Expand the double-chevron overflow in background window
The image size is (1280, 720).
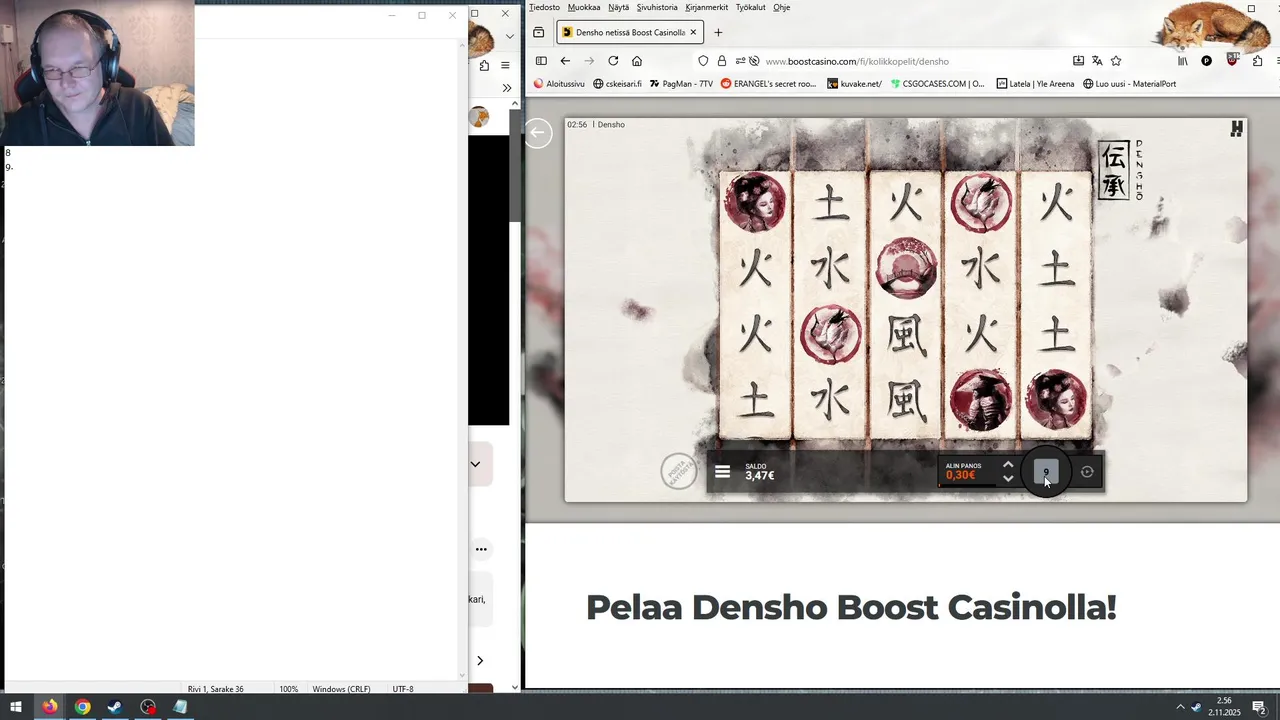tap(506, 88)
